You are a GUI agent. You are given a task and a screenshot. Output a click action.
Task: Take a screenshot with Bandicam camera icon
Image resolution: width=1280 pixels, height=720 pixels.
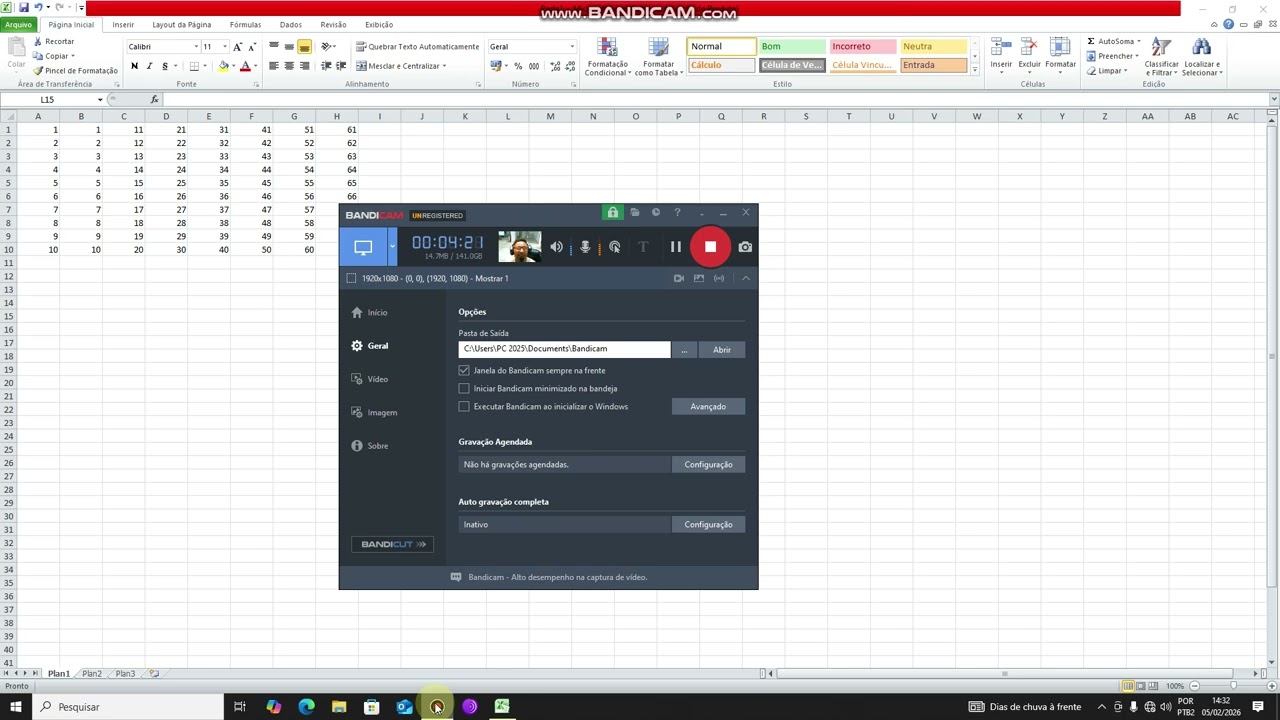[x=745, y=247]
